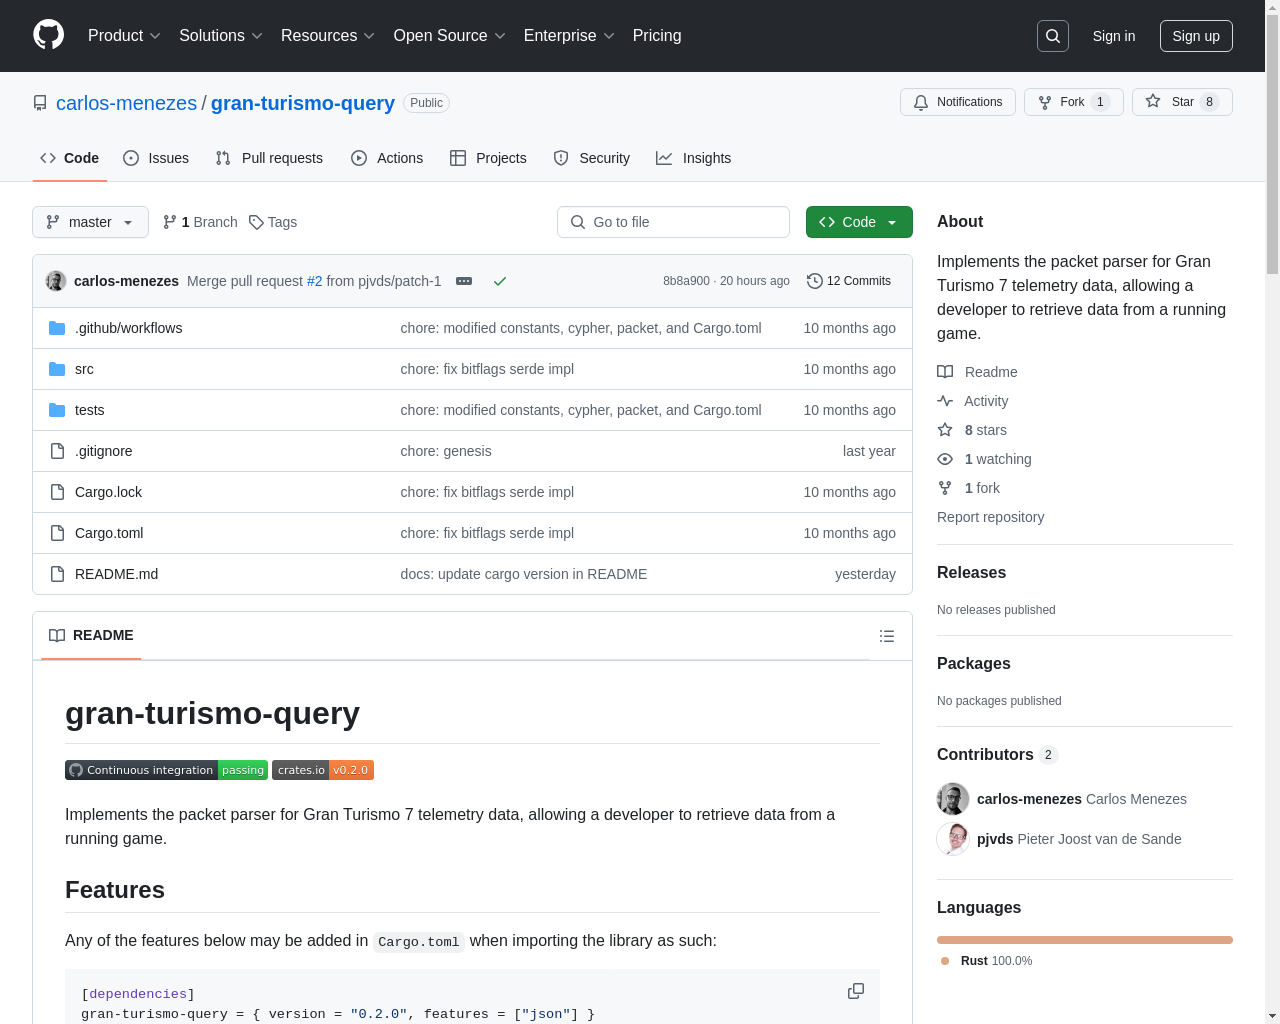Screen dimensions: 1280x1024
Task: Click the Continuous integration passing badge
Action: (166, 770)
